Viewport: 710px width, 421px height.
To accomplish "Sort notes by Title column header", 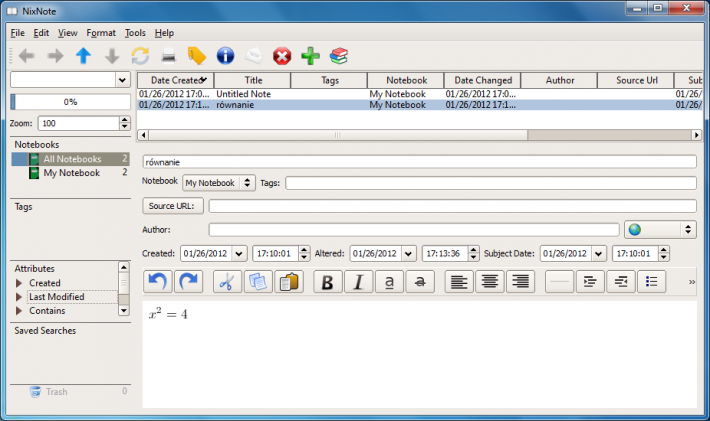I will [252, 80].
